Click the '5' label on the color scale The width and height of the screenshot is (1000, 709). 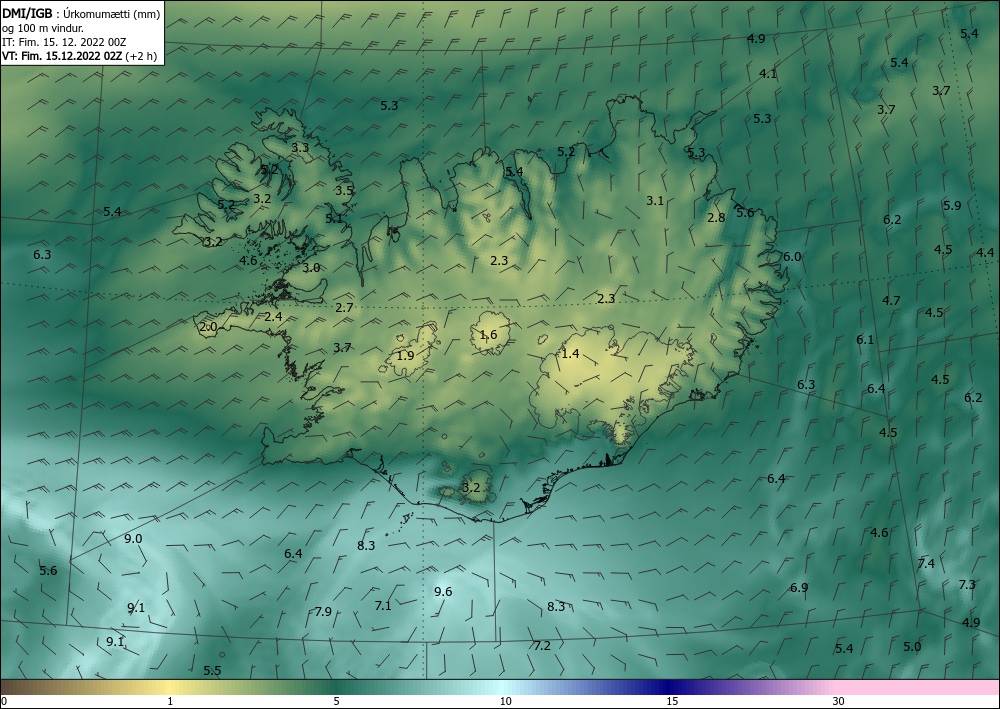coord(336,701)
